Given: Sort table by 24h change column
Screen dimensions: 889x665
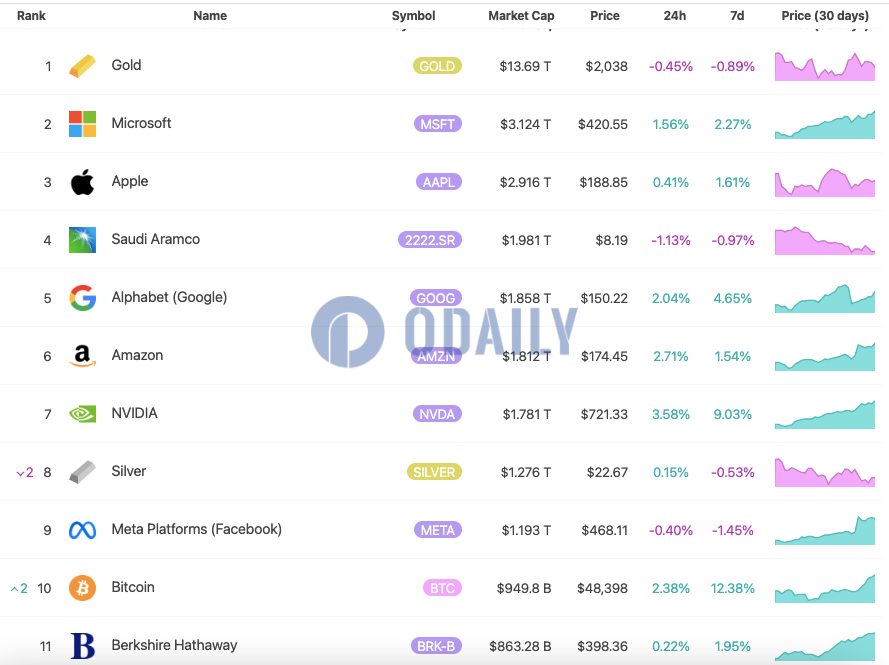Looking at the screenshot, I should 675,16.
